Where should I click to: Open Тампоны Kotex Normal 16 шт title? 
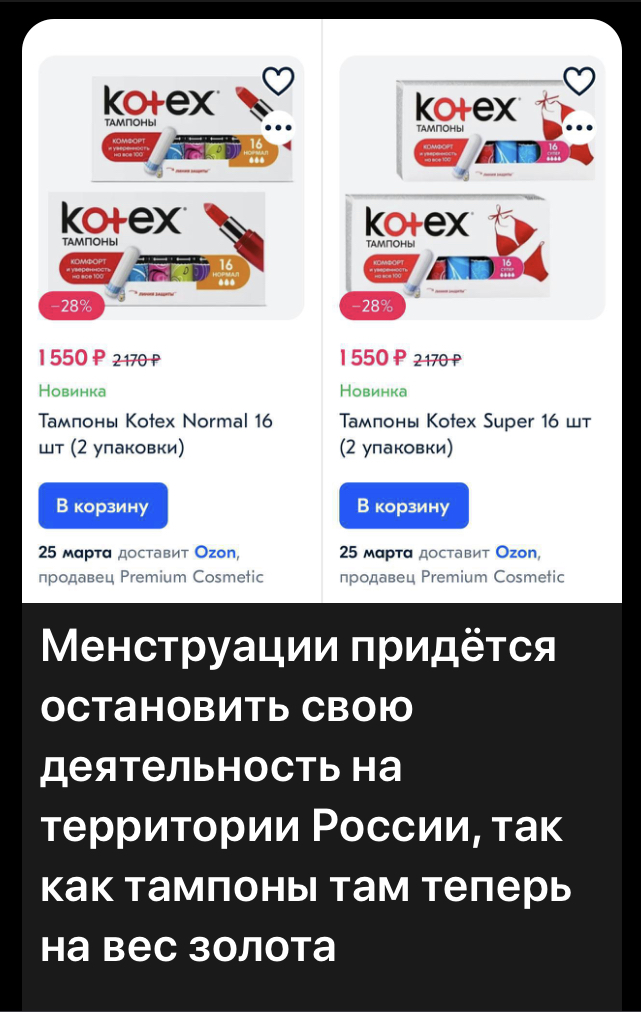click(156, 434)
